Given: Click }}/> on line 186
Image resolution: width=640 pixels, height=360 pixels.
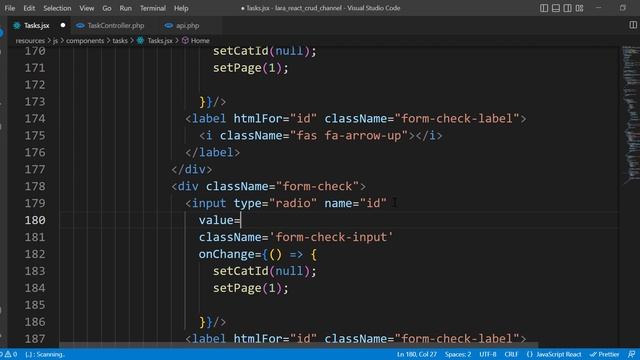Looking at the screenshot, I should (x=212, y=322).
